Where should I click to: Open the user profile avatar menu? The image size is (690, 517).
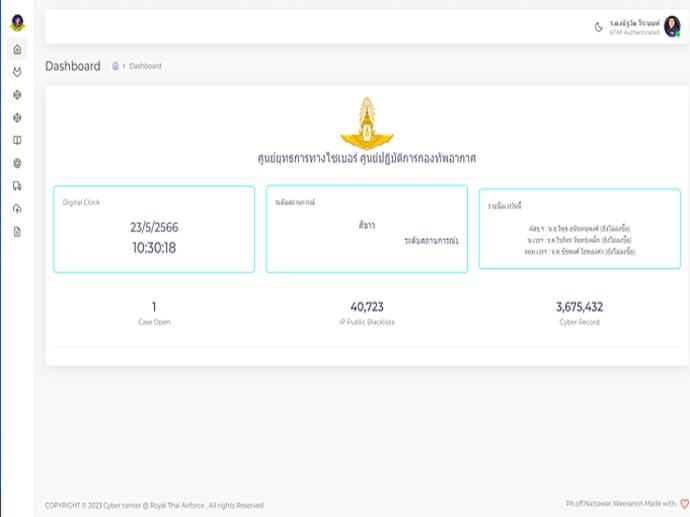coord(672,27)
